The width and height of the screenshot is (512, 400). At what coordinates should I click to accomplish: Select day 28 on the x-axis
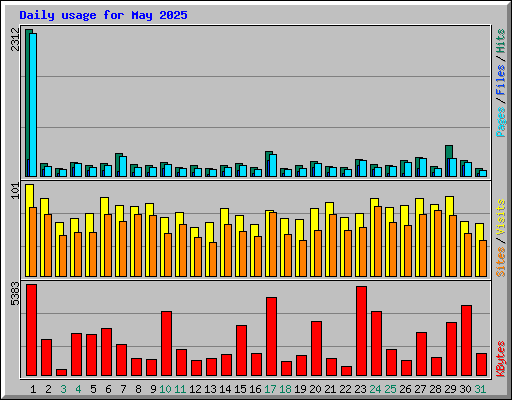click(x=435, y=389)
